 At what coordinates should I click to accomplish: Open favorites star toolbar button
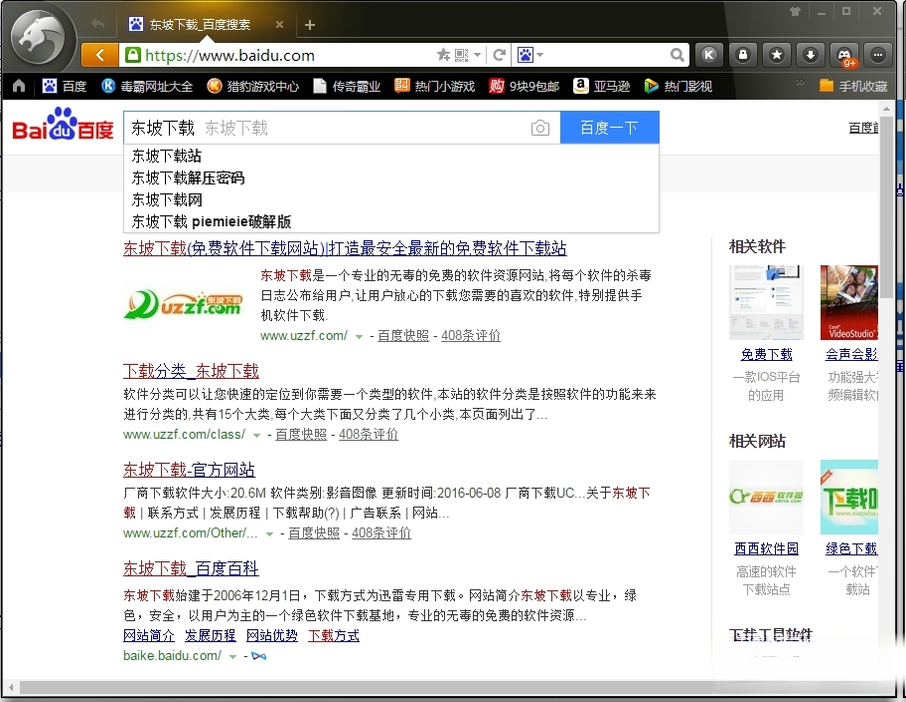[777, 55]
